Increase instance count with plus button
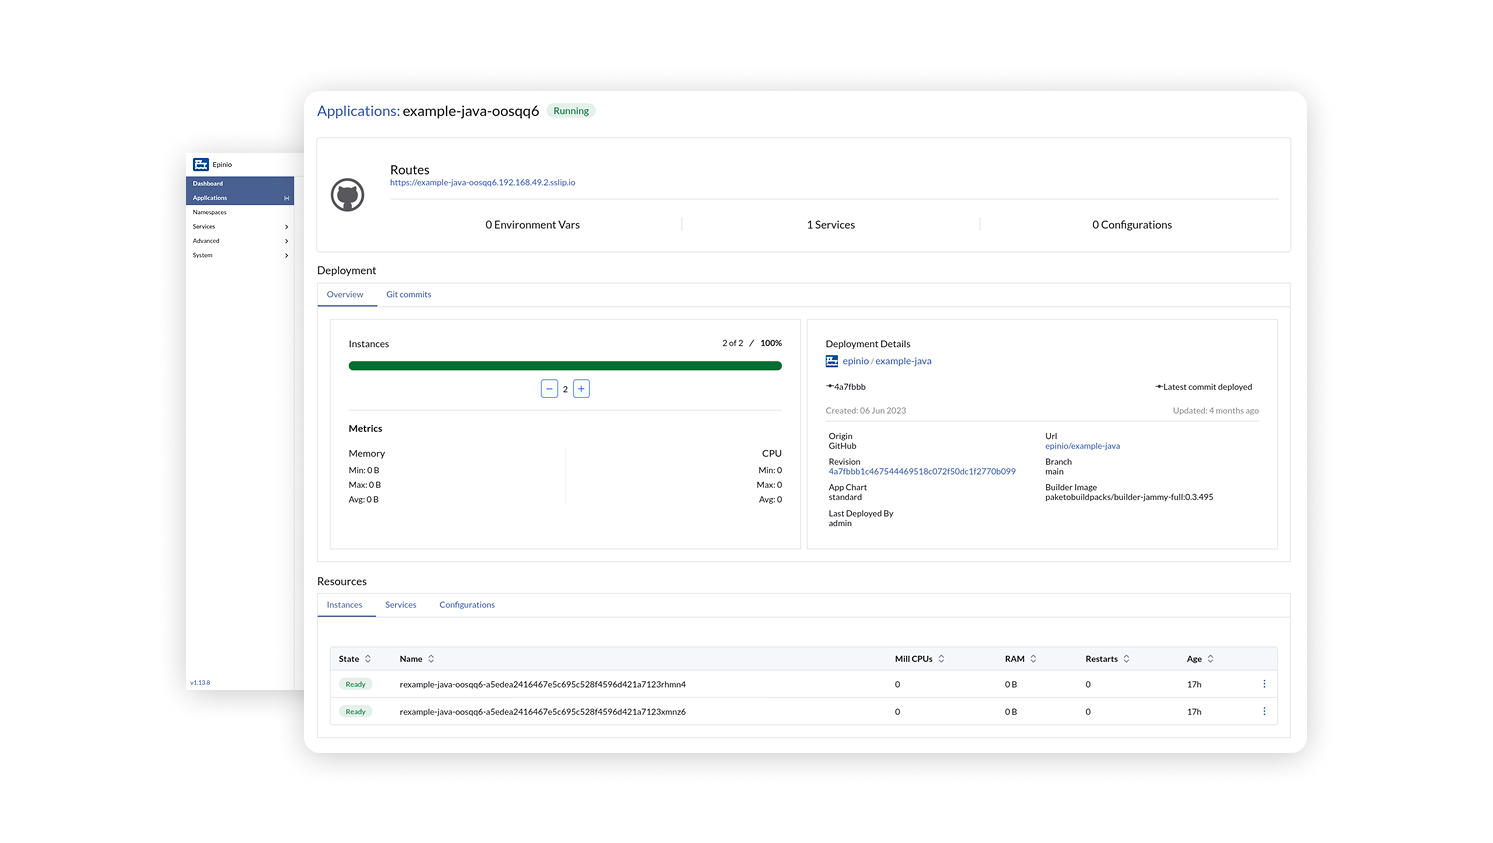Image resolution: width=1493 pixels, height=843 pixels. (581, 389)
